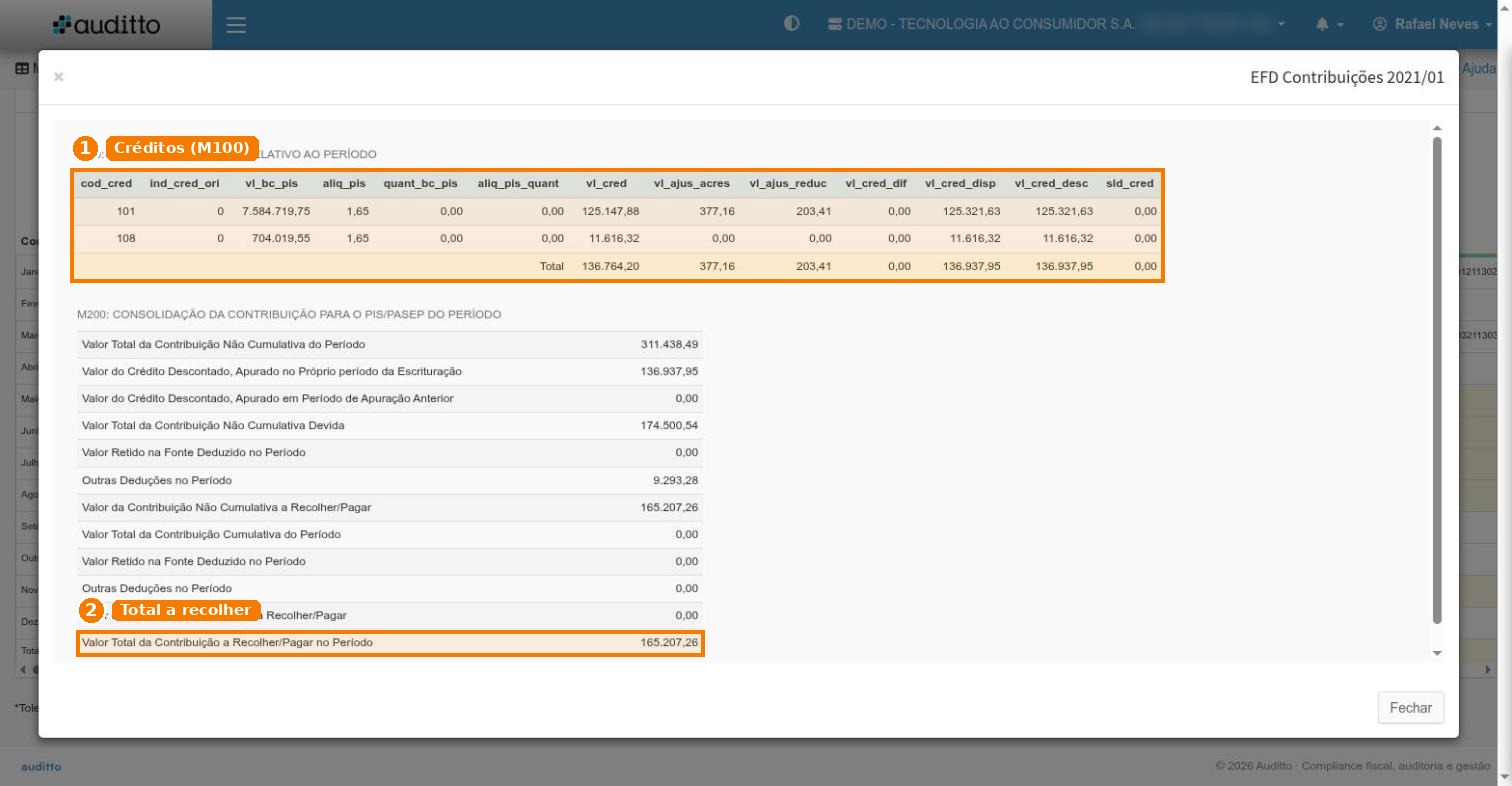Viewport: 1512px width, 786px height.
Task: Click the modal vertical scrollbar thumb
Action: click(x=1438, y=380)
